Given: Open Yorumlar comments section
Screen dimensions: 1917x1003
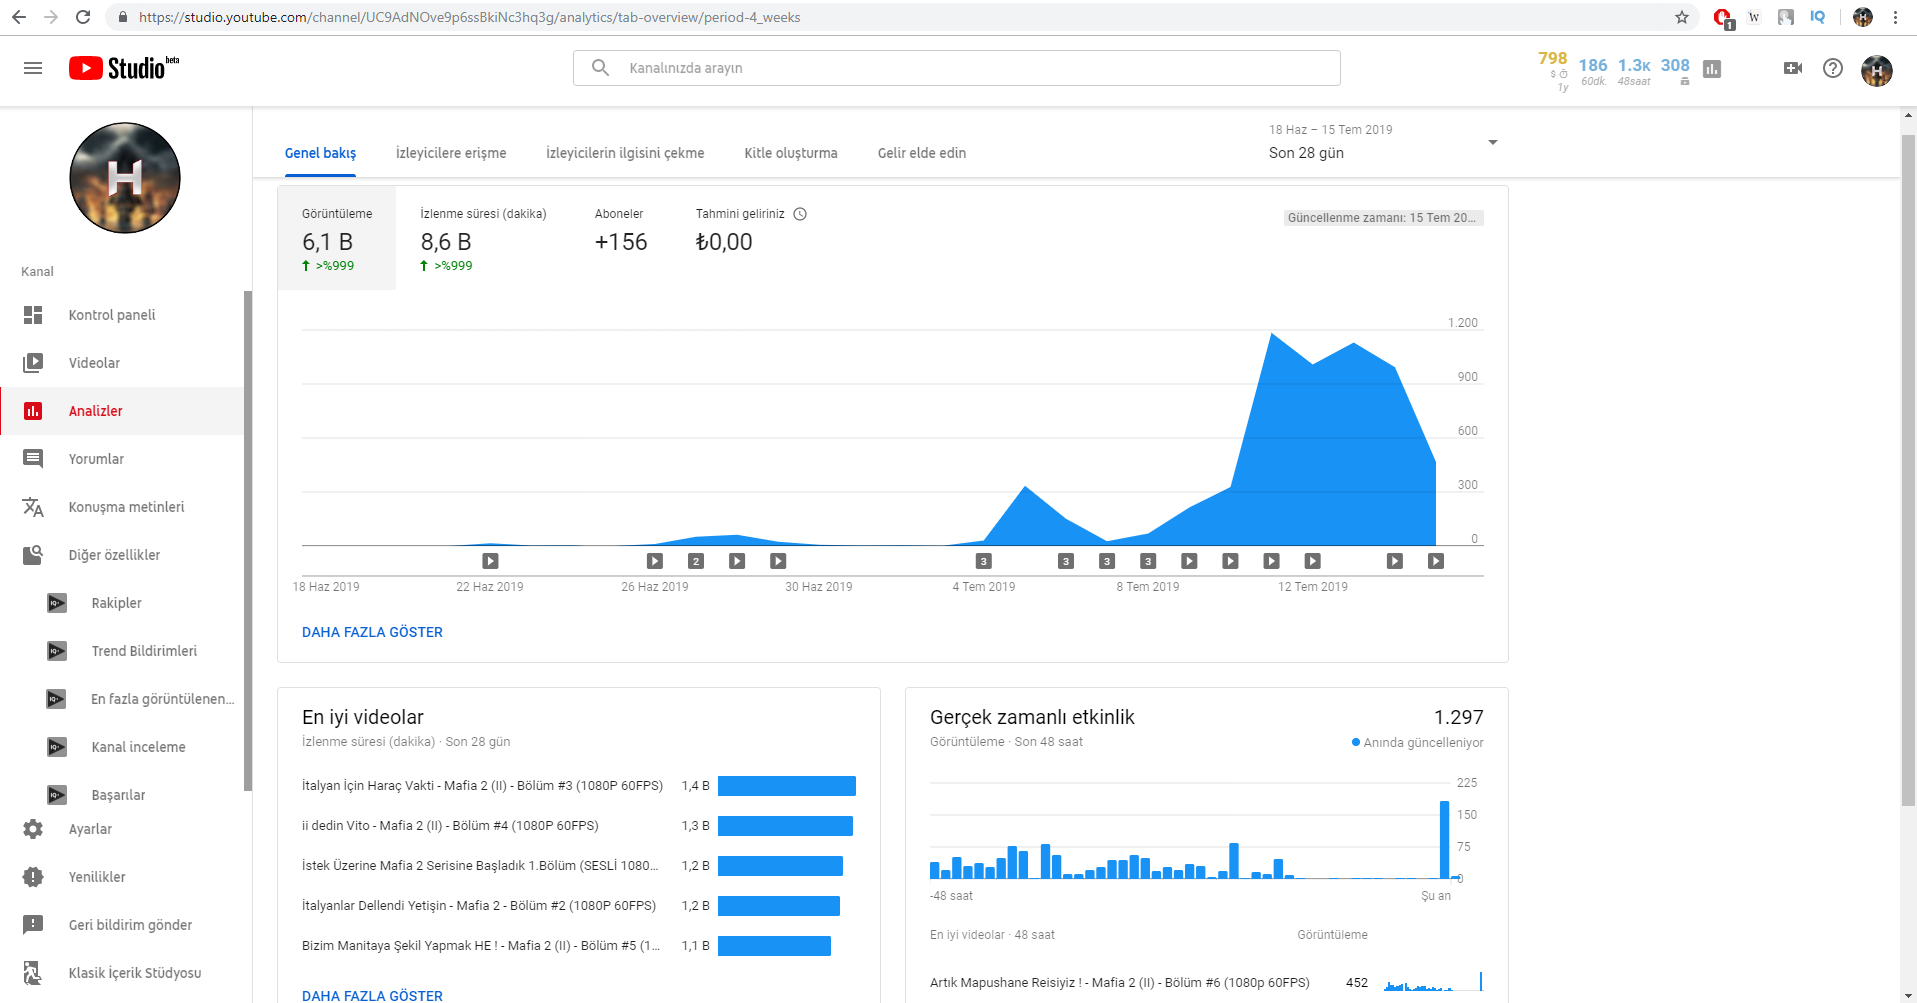Looking at the screenshot, I should click(x=96, y=459).
